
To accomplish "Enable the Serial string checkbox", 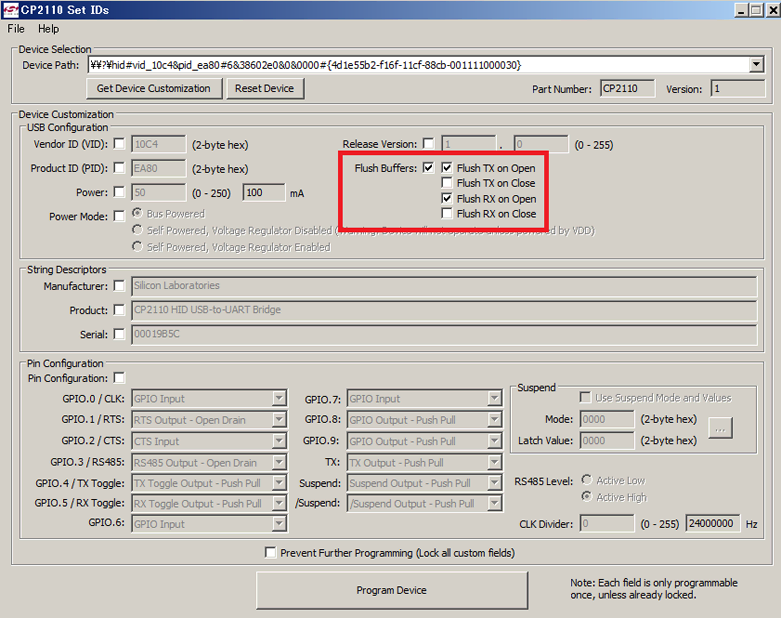I will (119, 334).
